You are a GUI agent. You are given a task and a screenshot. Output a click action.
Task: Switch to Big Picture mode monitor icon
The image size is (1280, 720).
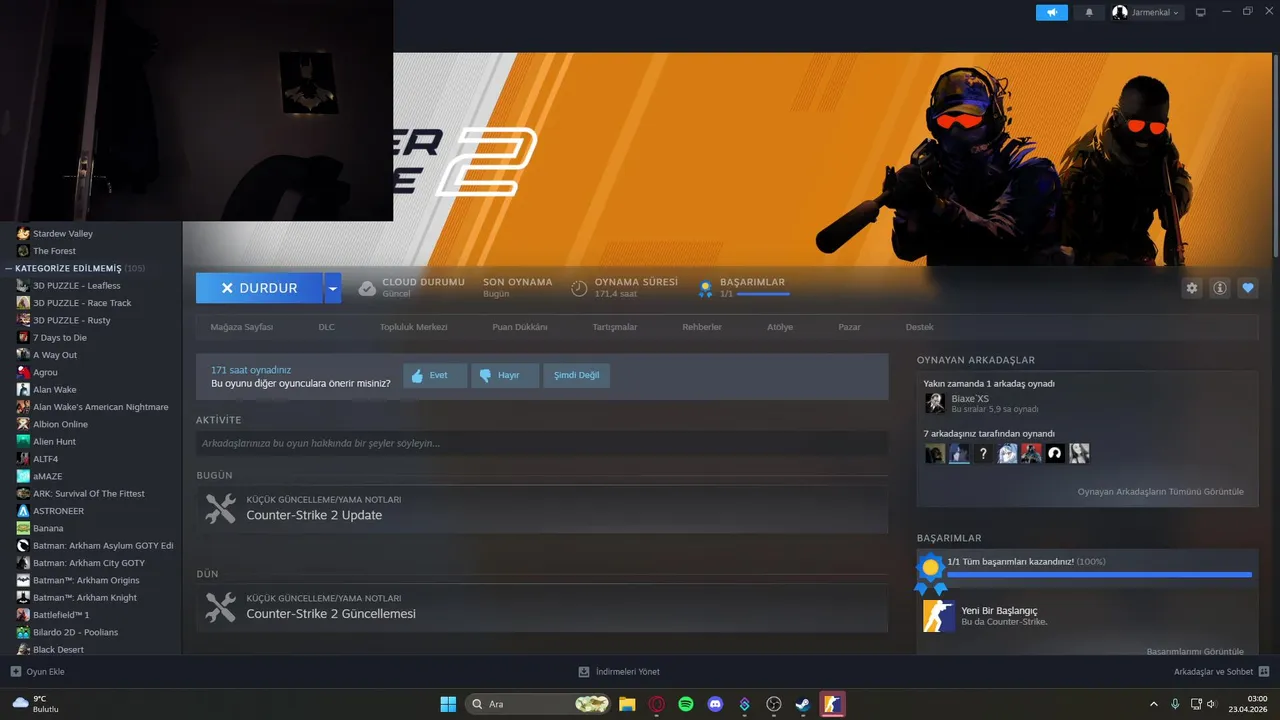[1201, 12]
